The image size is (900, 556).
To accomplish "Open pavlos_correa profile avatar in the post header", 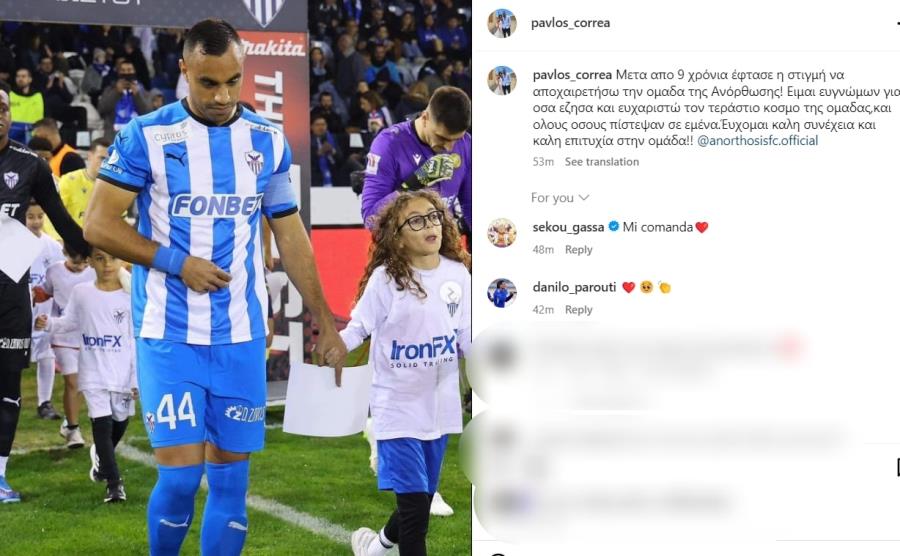I will pos(502,23).
